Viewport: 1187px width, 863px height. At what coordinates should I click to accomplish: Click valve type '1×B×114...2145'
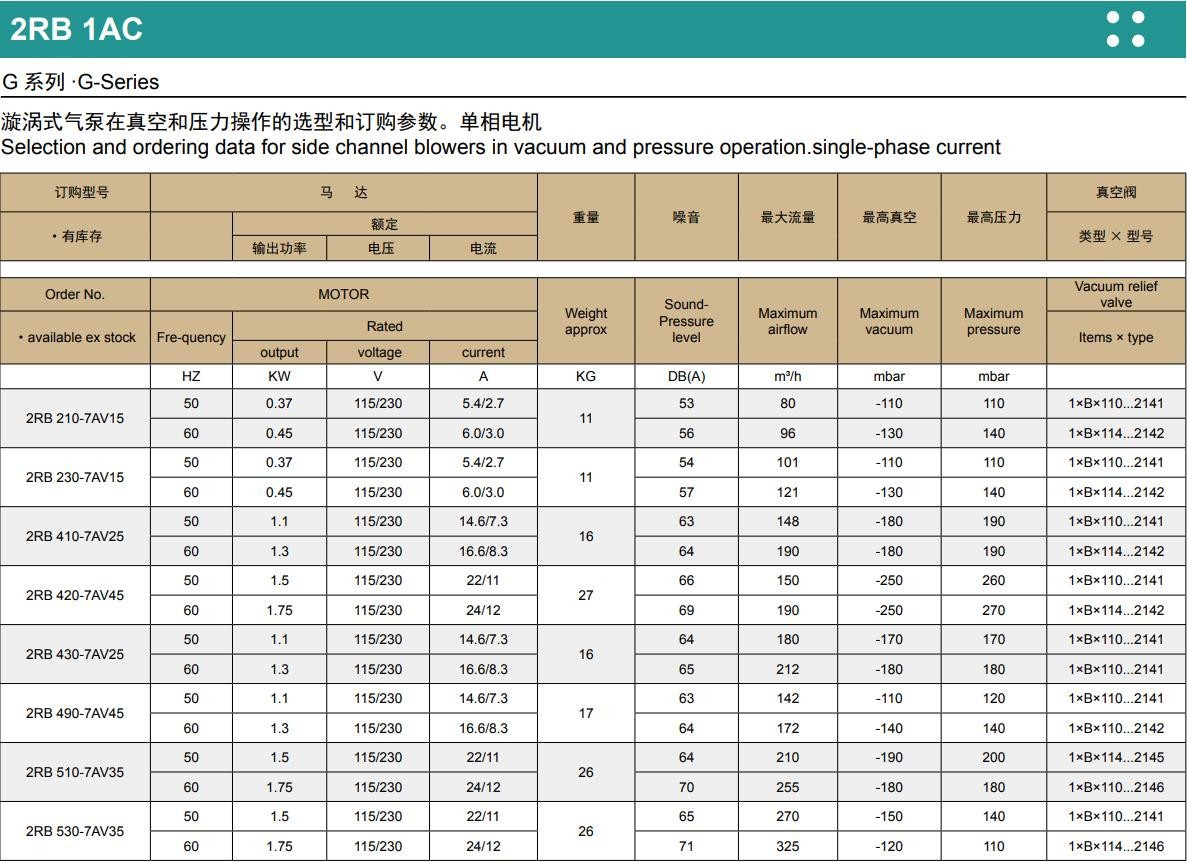click(x=1116, y=757)
